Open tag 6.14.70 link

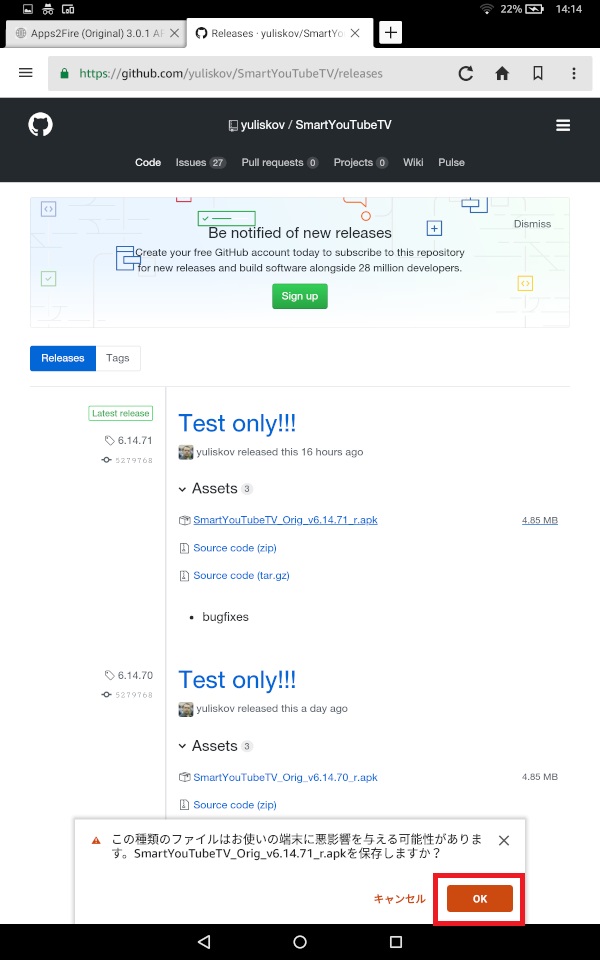coord(129,675)
